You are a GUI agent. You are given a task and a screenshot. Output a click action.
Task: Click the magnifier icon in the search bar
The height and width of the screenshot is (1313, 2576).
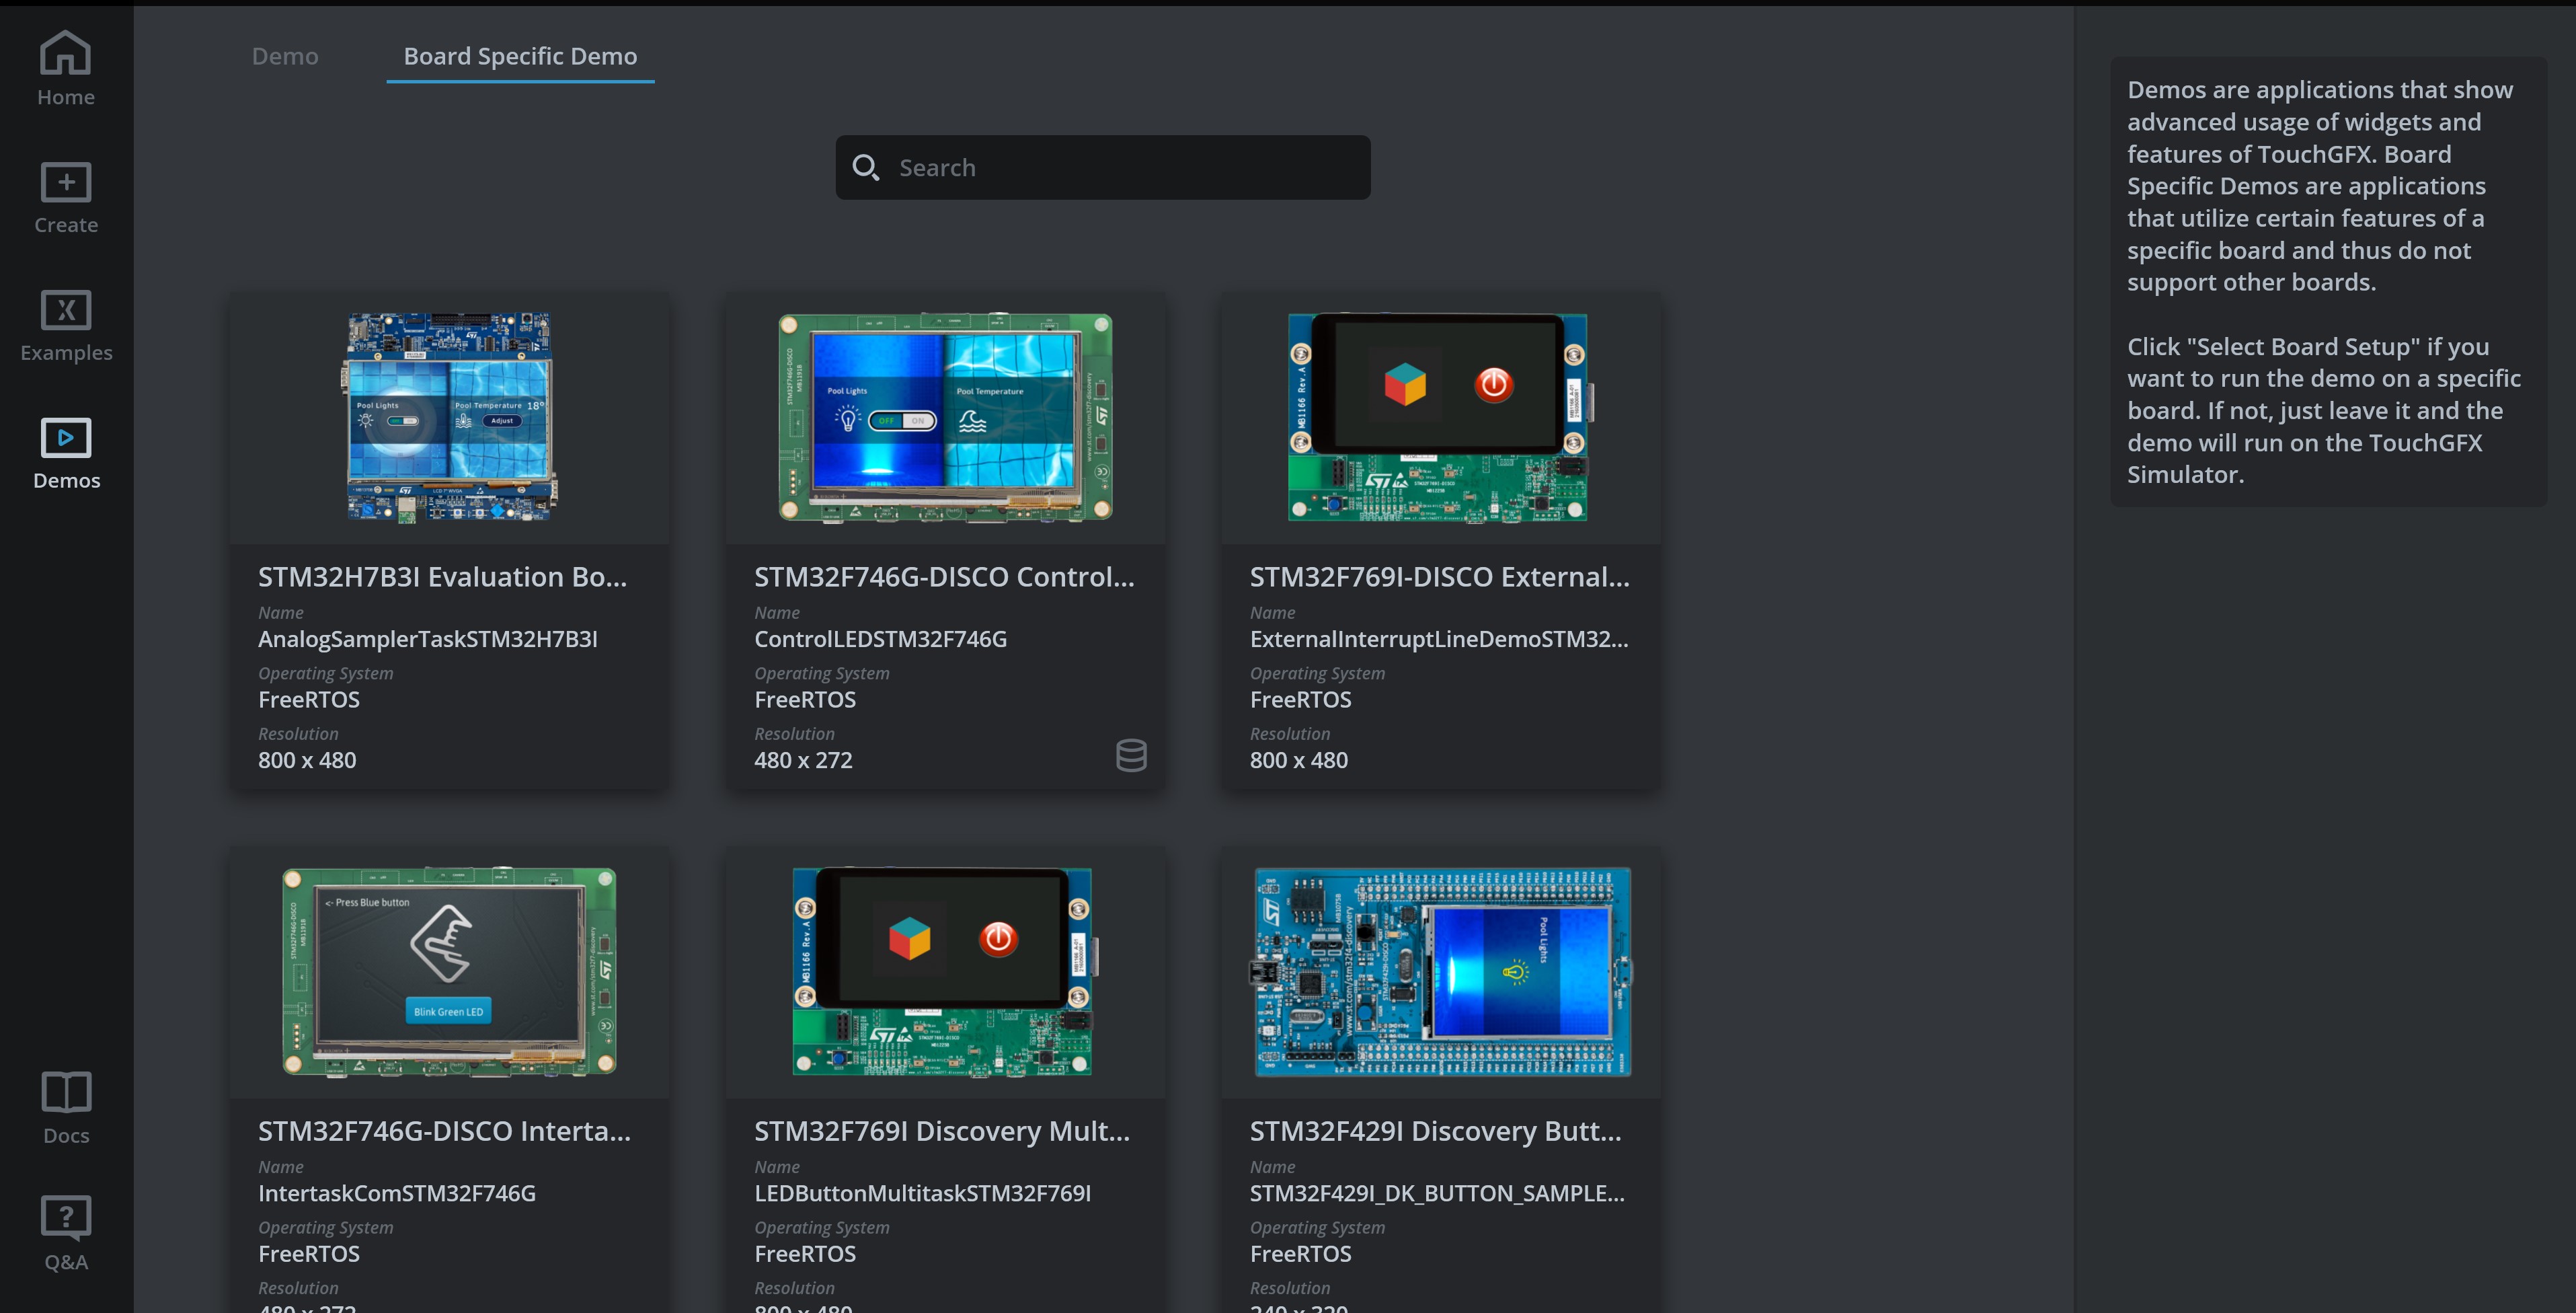pyautogui.click(x=866, y=167)
